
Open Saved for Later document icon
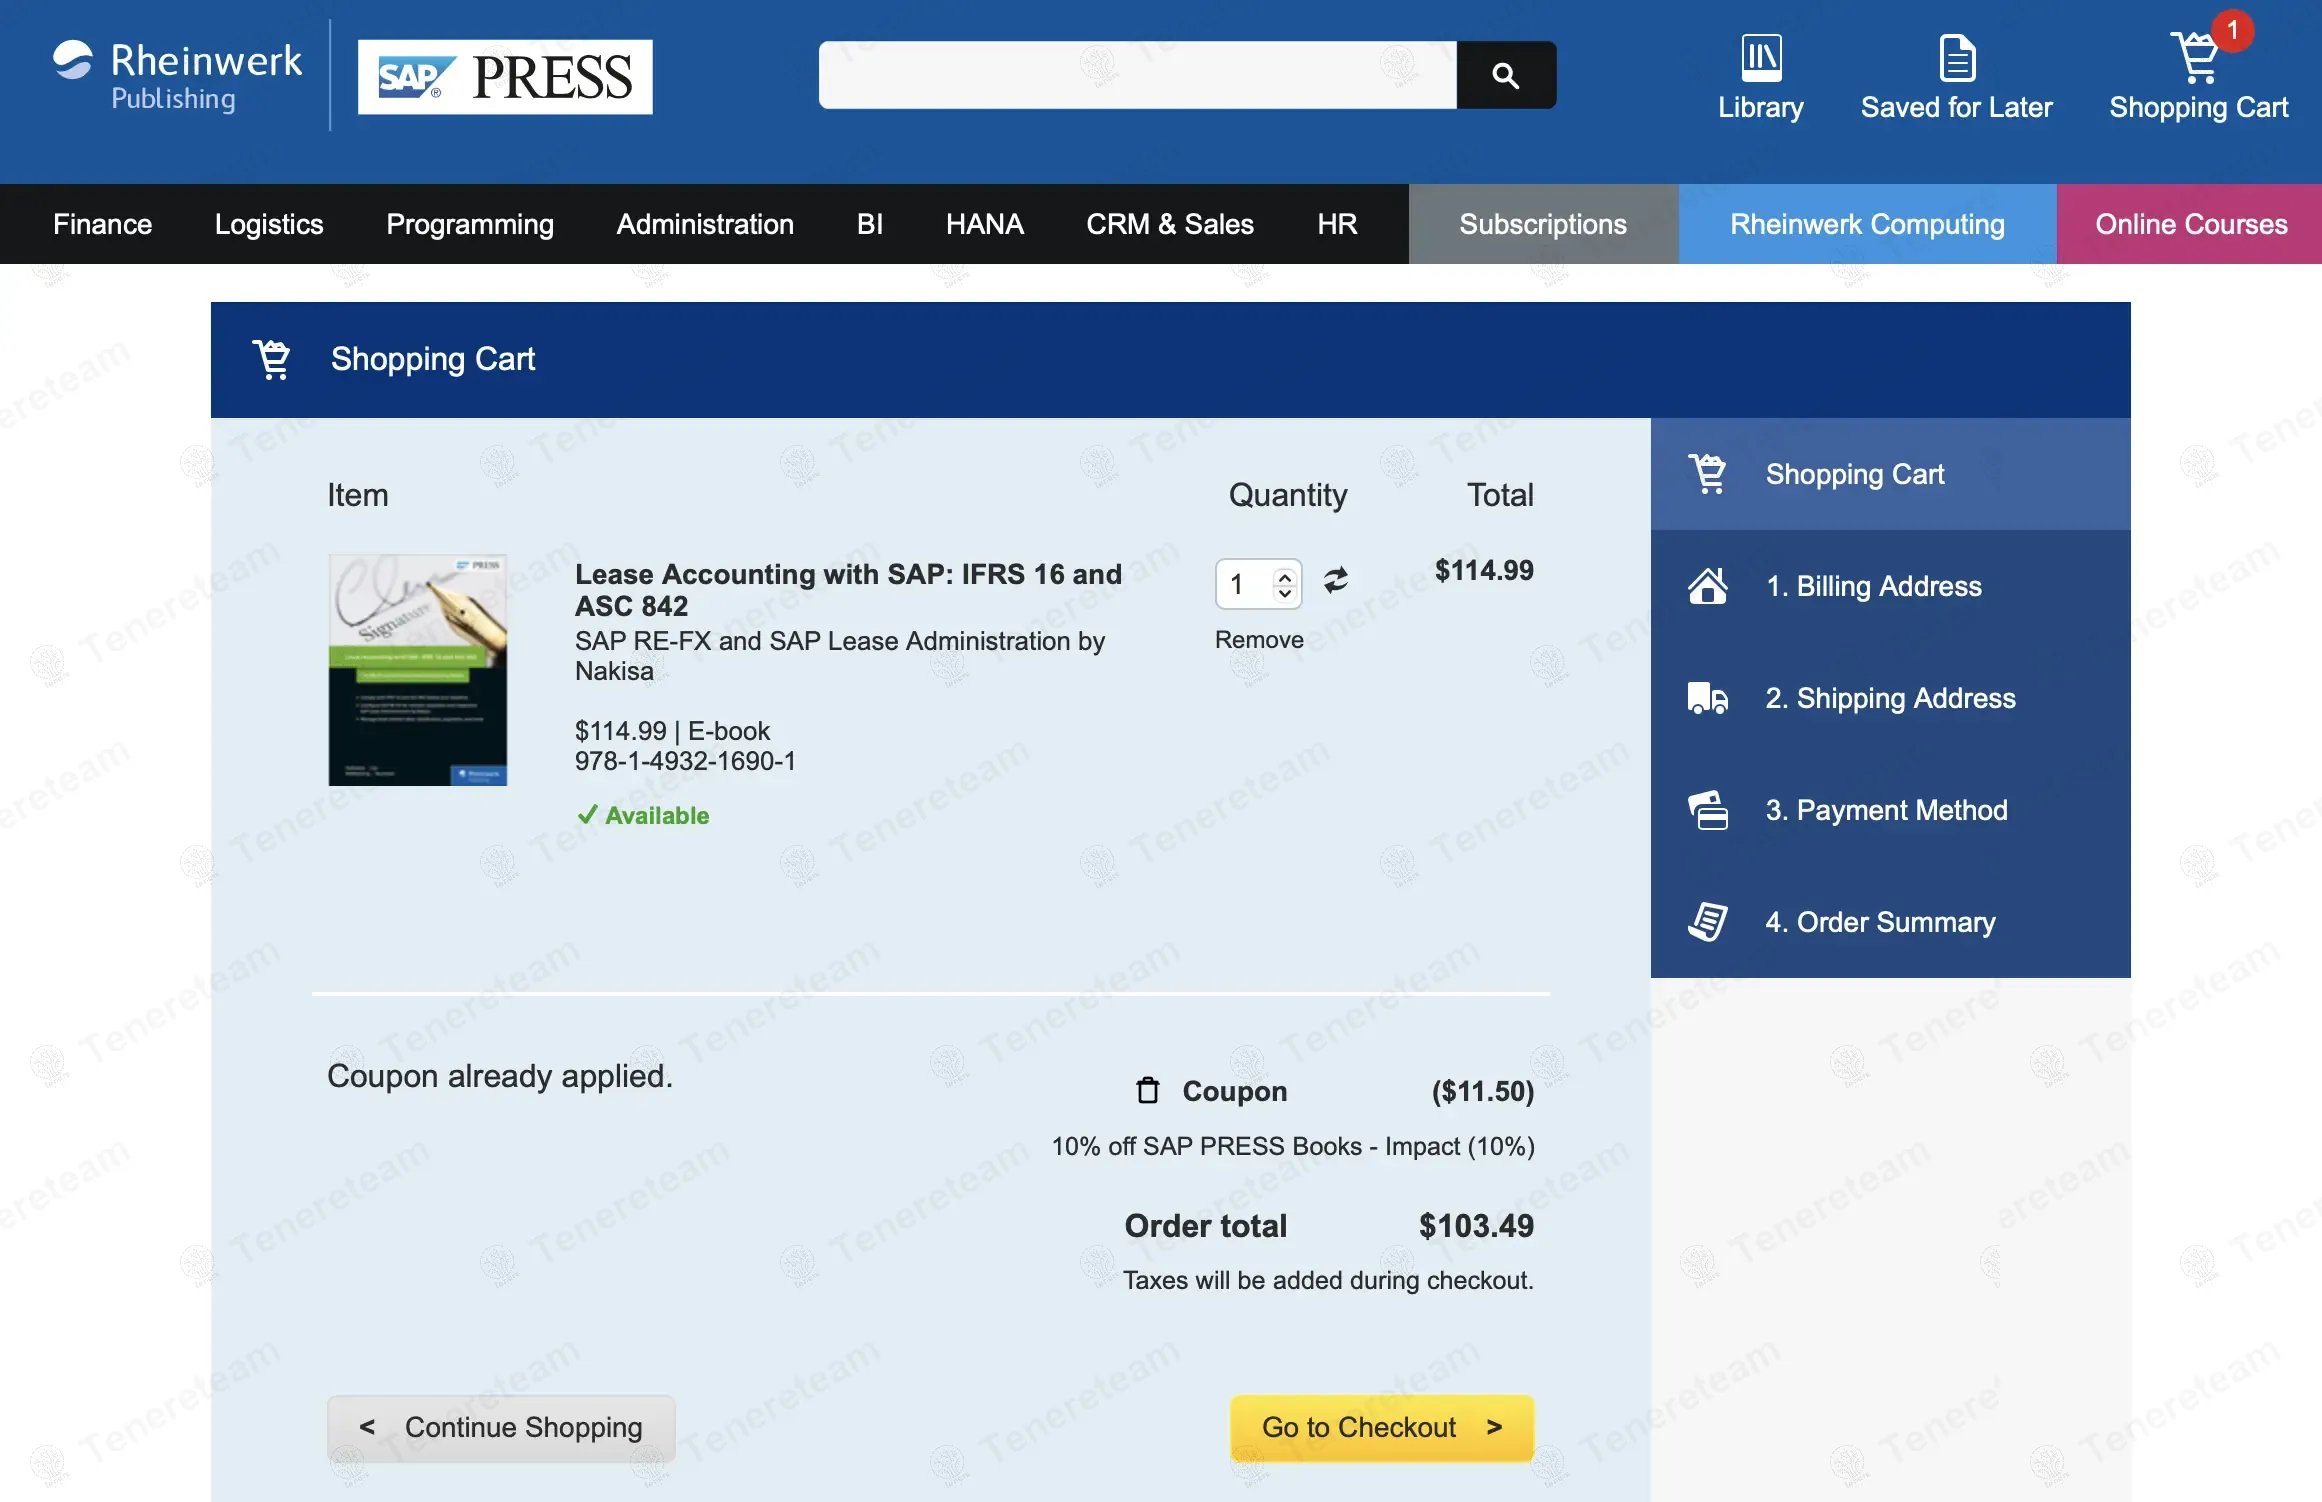click(1956, 59)
